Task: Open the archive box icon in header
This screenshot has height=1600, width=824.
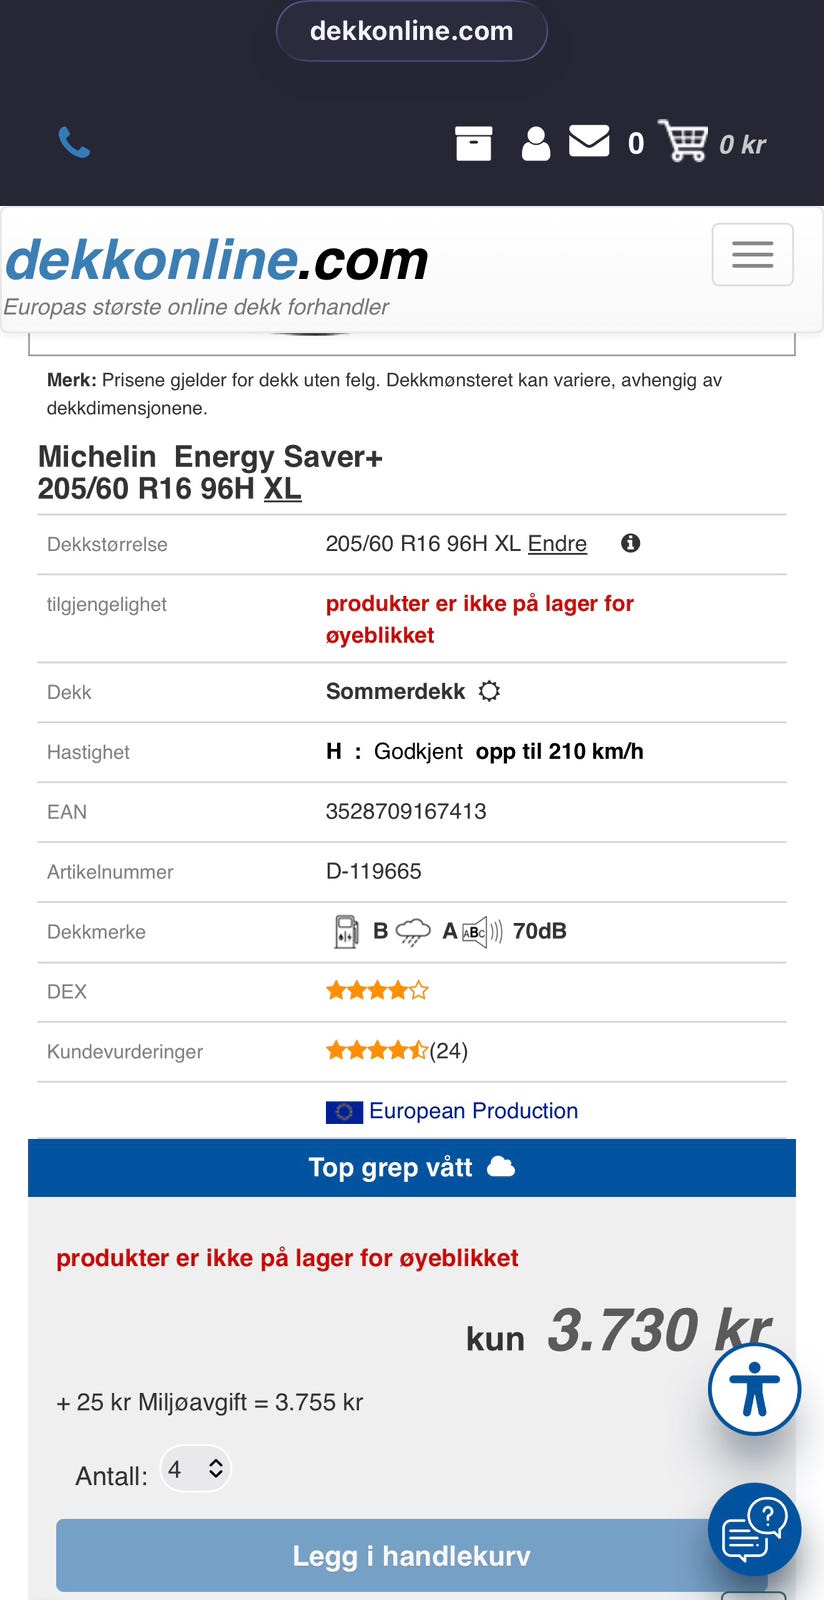Action: coord(473,143)
